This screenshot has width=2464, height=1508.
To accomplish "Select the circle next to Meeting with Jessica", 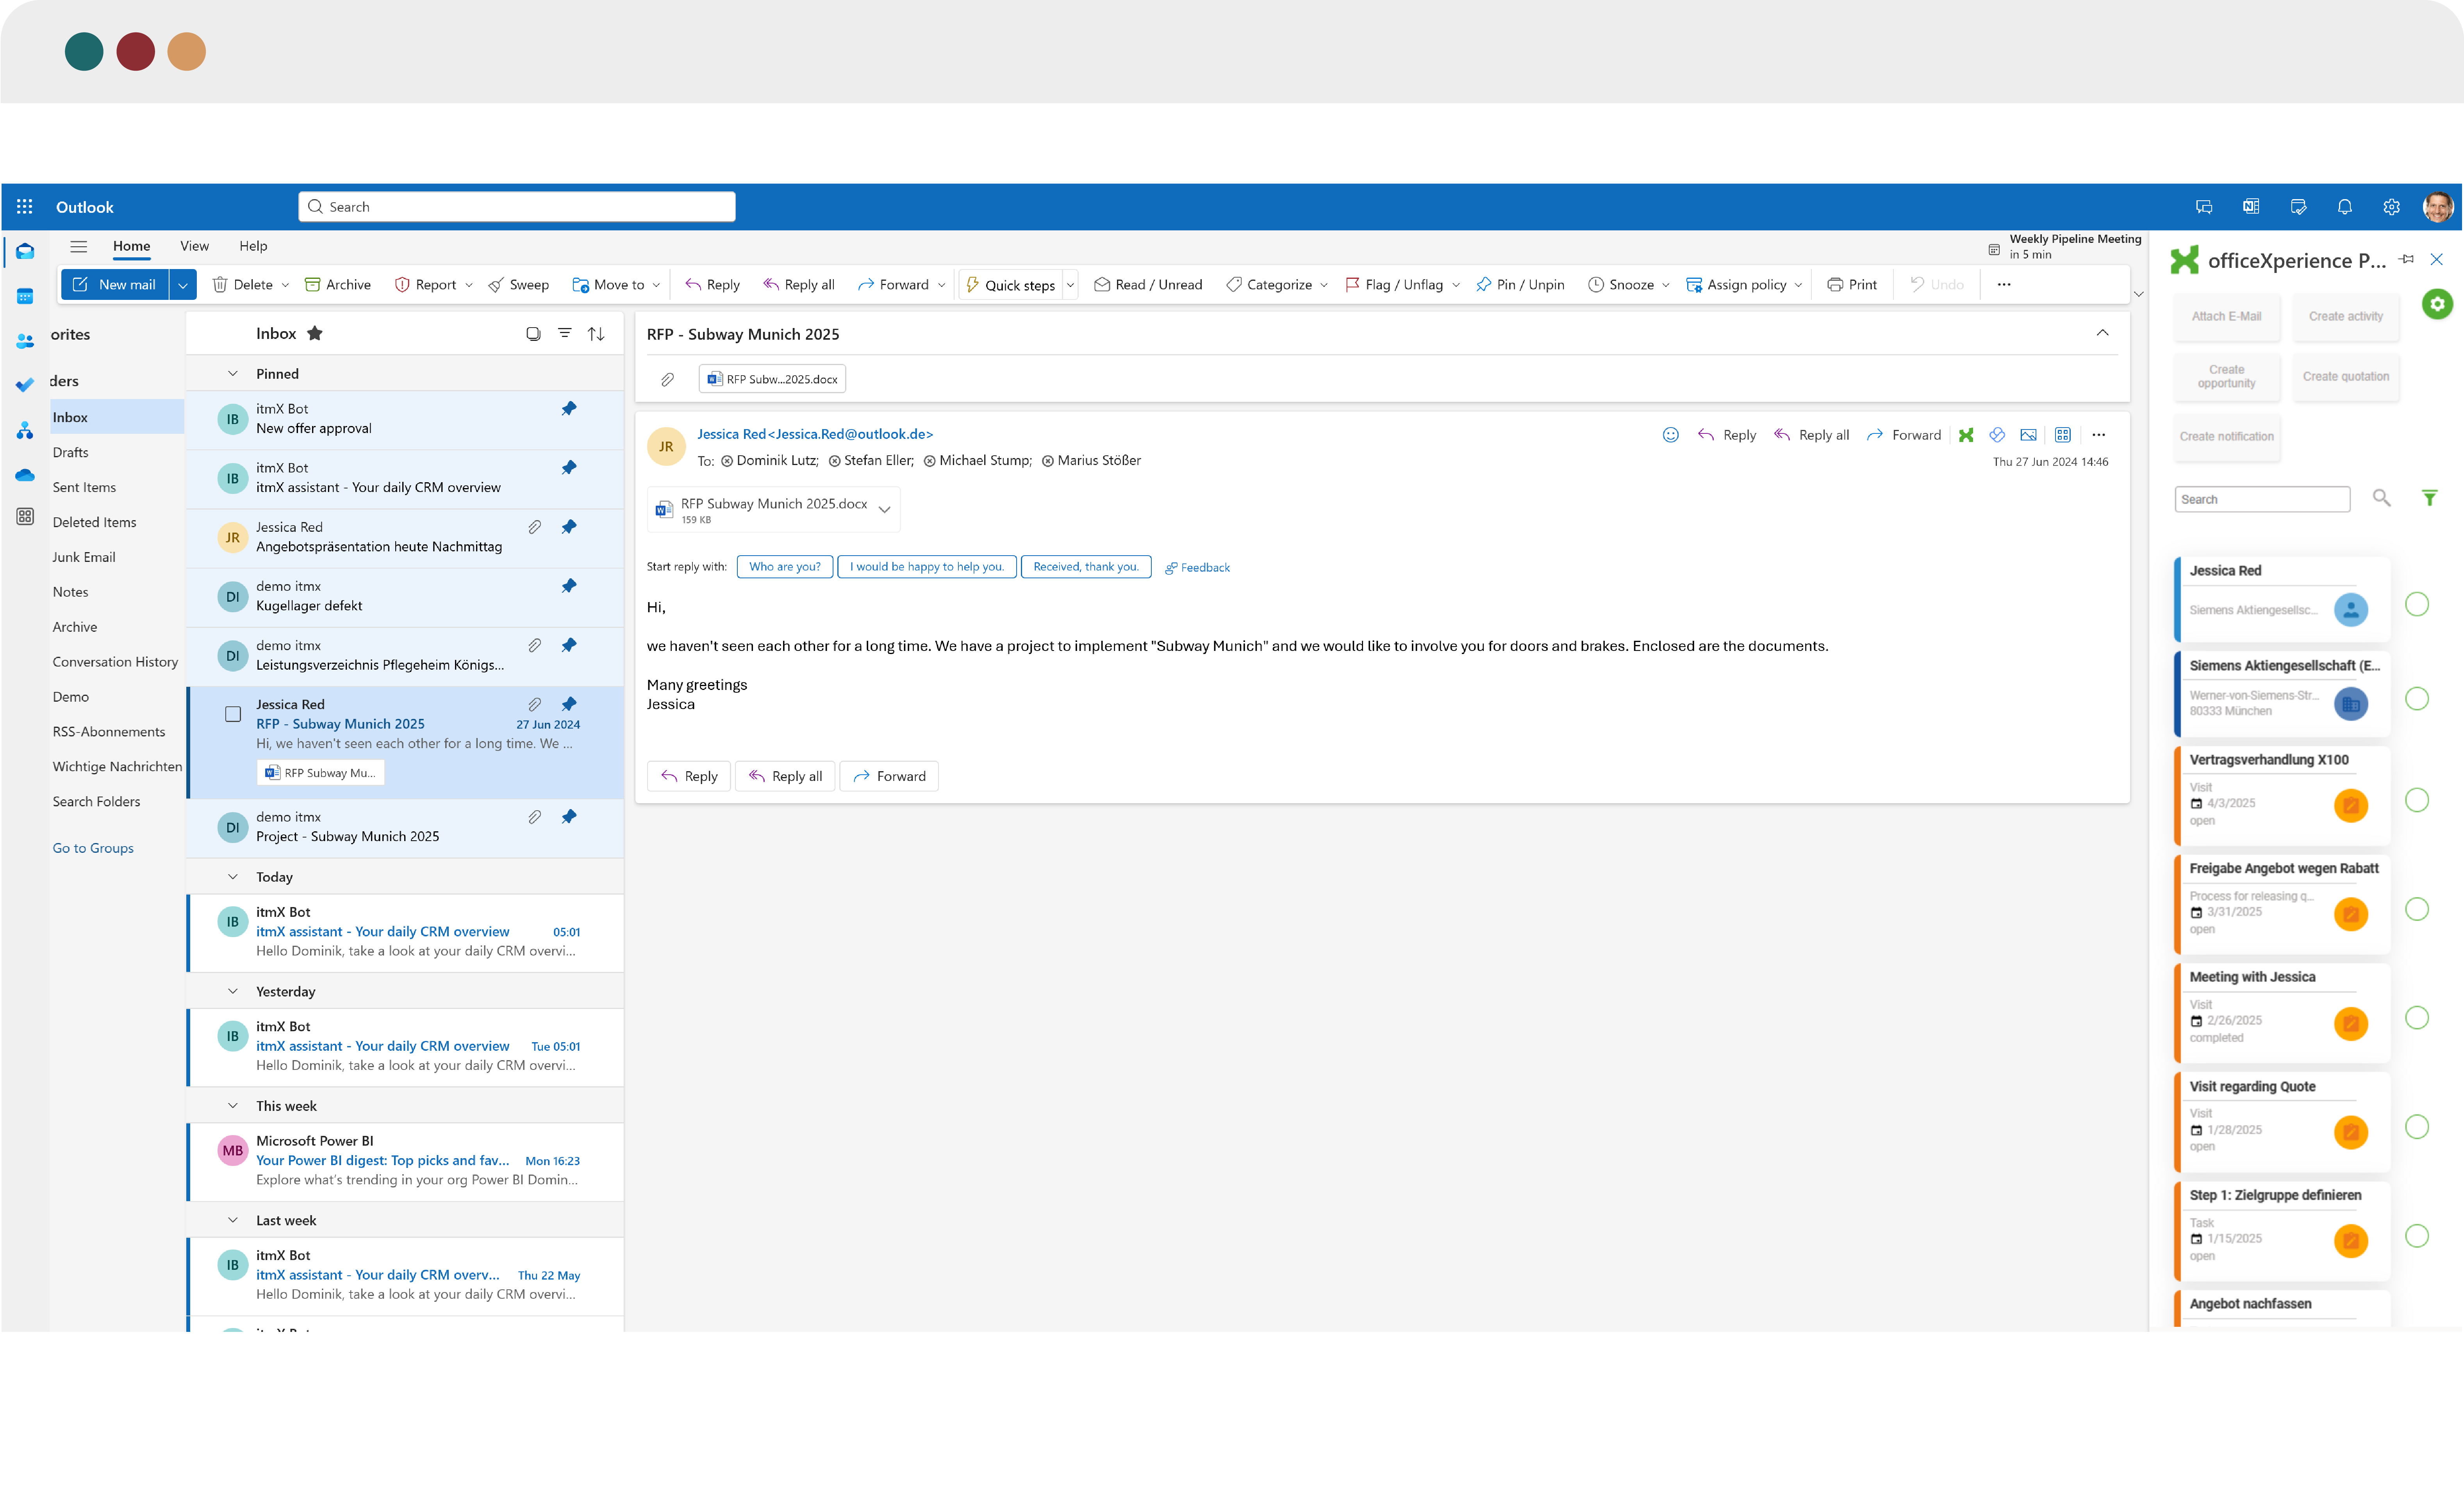I will click(2417, 1017).
